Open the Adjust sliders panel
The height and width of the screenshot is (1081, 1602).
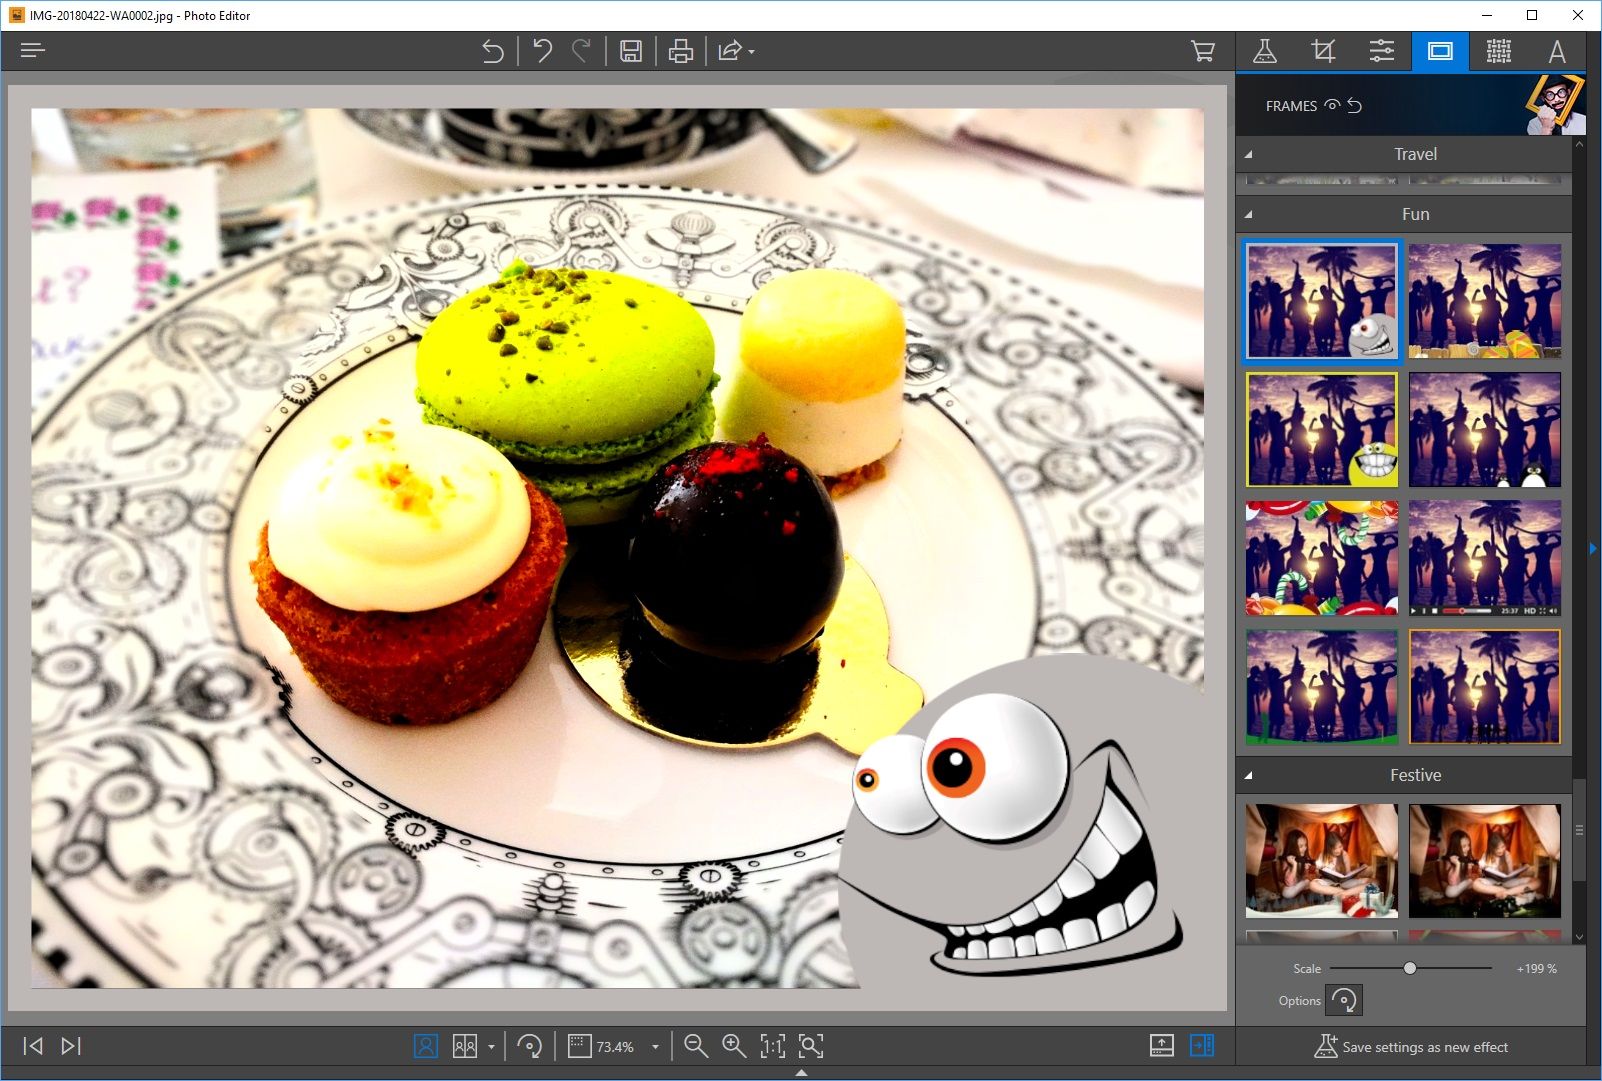coord(1383,51)
